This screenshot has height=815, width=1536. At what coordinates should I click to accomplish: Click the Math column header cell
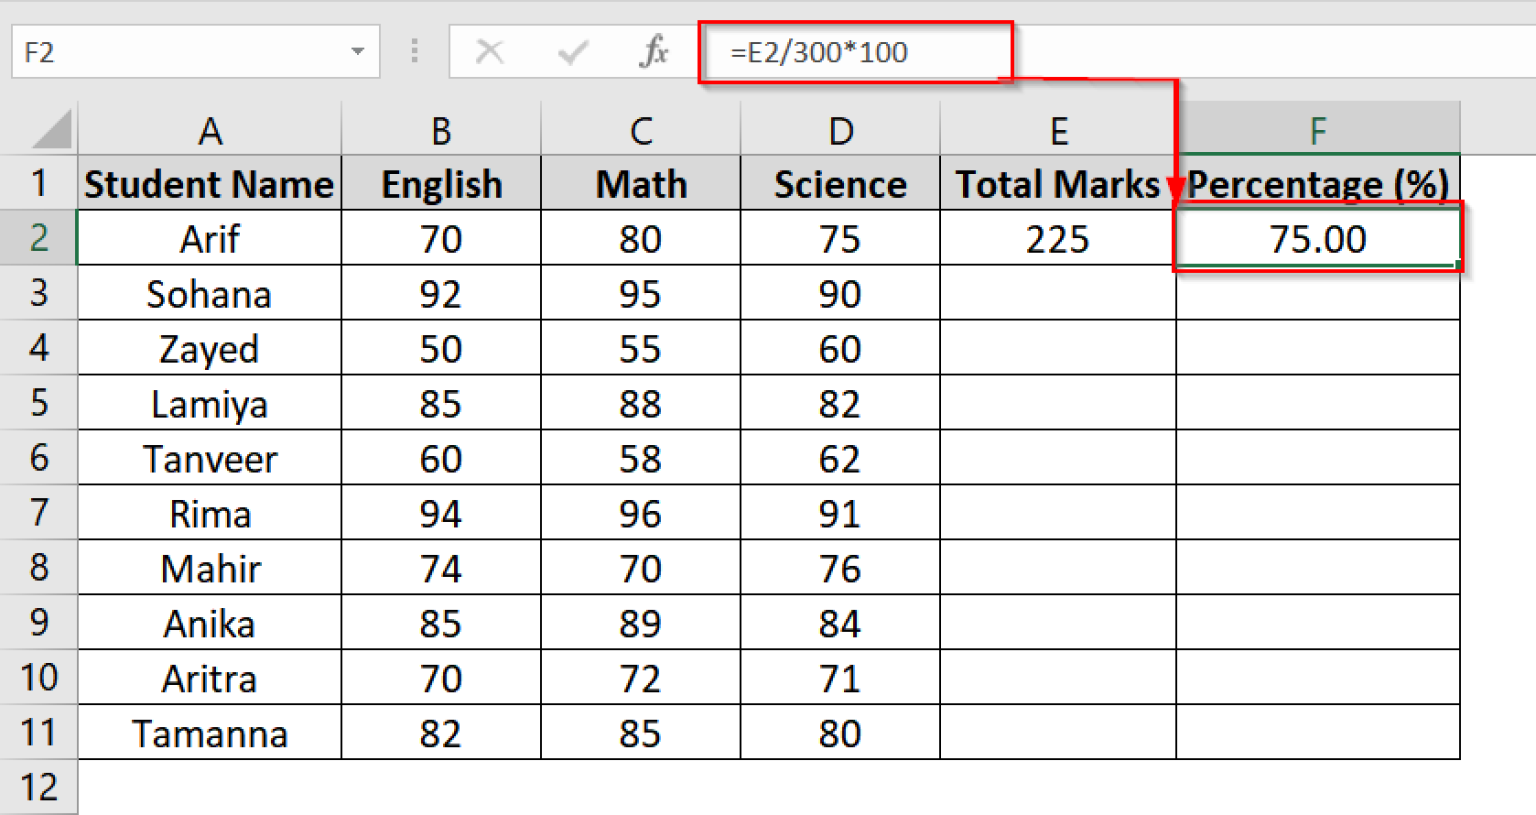(x=640, y=183)
